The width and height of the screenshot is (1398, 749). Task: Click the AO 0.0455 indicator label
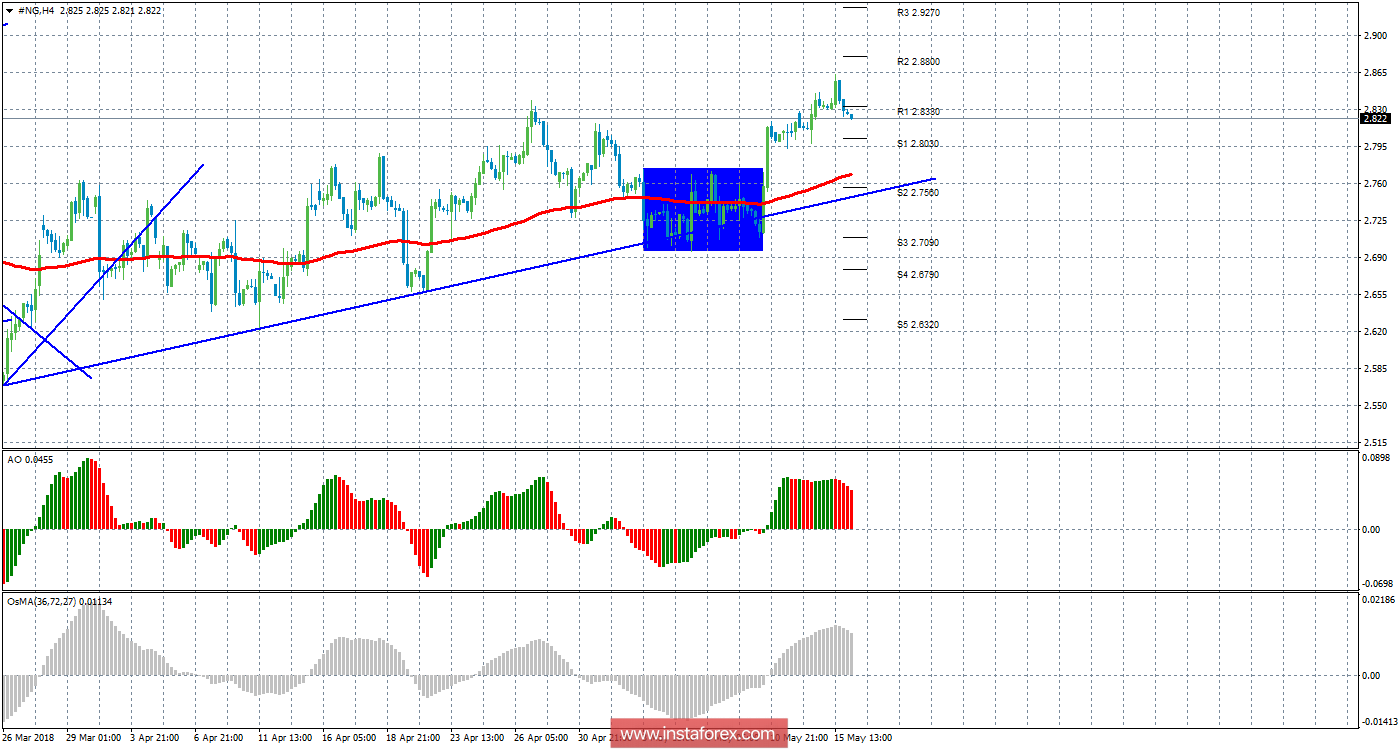(x=30, y=459)
